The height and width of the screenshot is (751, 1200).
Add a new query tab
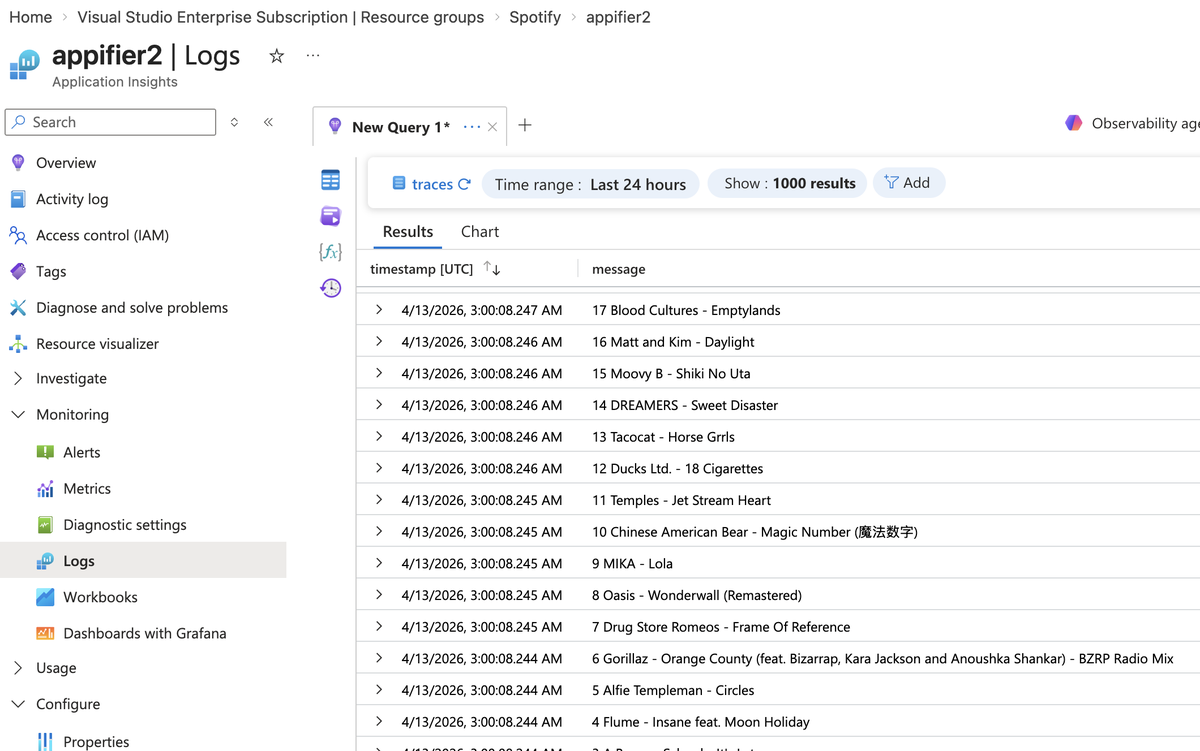[x=525, y=125]
